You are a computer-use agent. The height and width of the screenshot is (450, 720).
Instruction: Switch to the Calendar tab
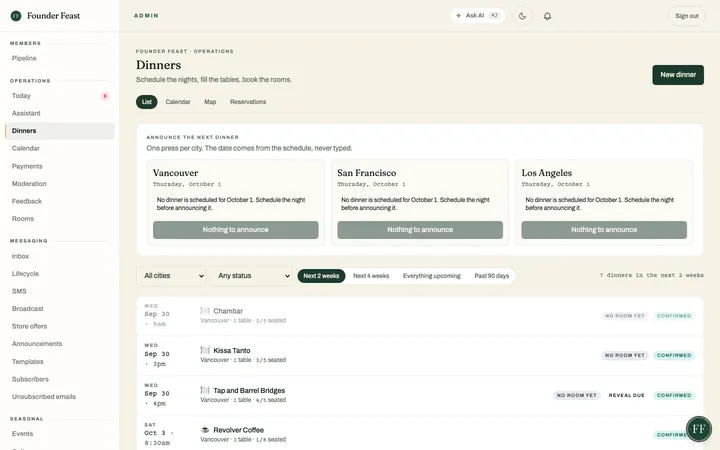click(x=178, y=102)
